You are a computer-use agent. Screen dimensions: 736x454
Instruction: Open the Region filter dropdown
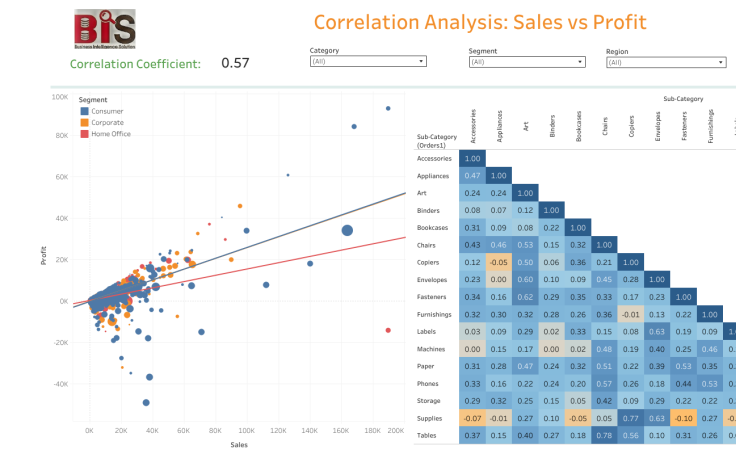665,62
